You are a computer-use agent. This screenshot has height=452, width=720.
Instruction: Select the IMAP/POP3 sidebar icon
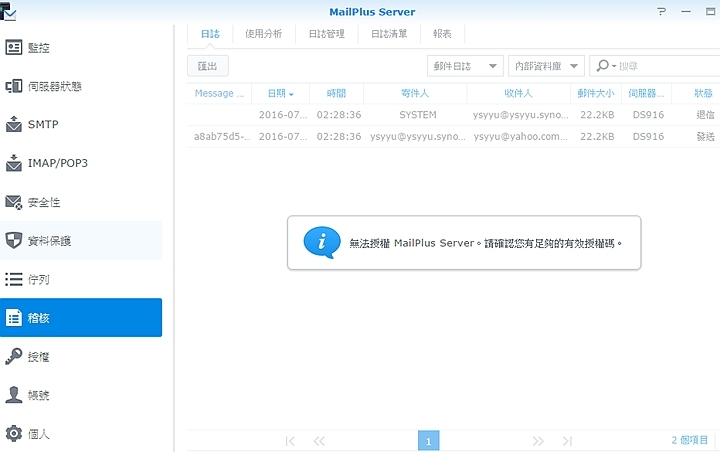[14, 163]
